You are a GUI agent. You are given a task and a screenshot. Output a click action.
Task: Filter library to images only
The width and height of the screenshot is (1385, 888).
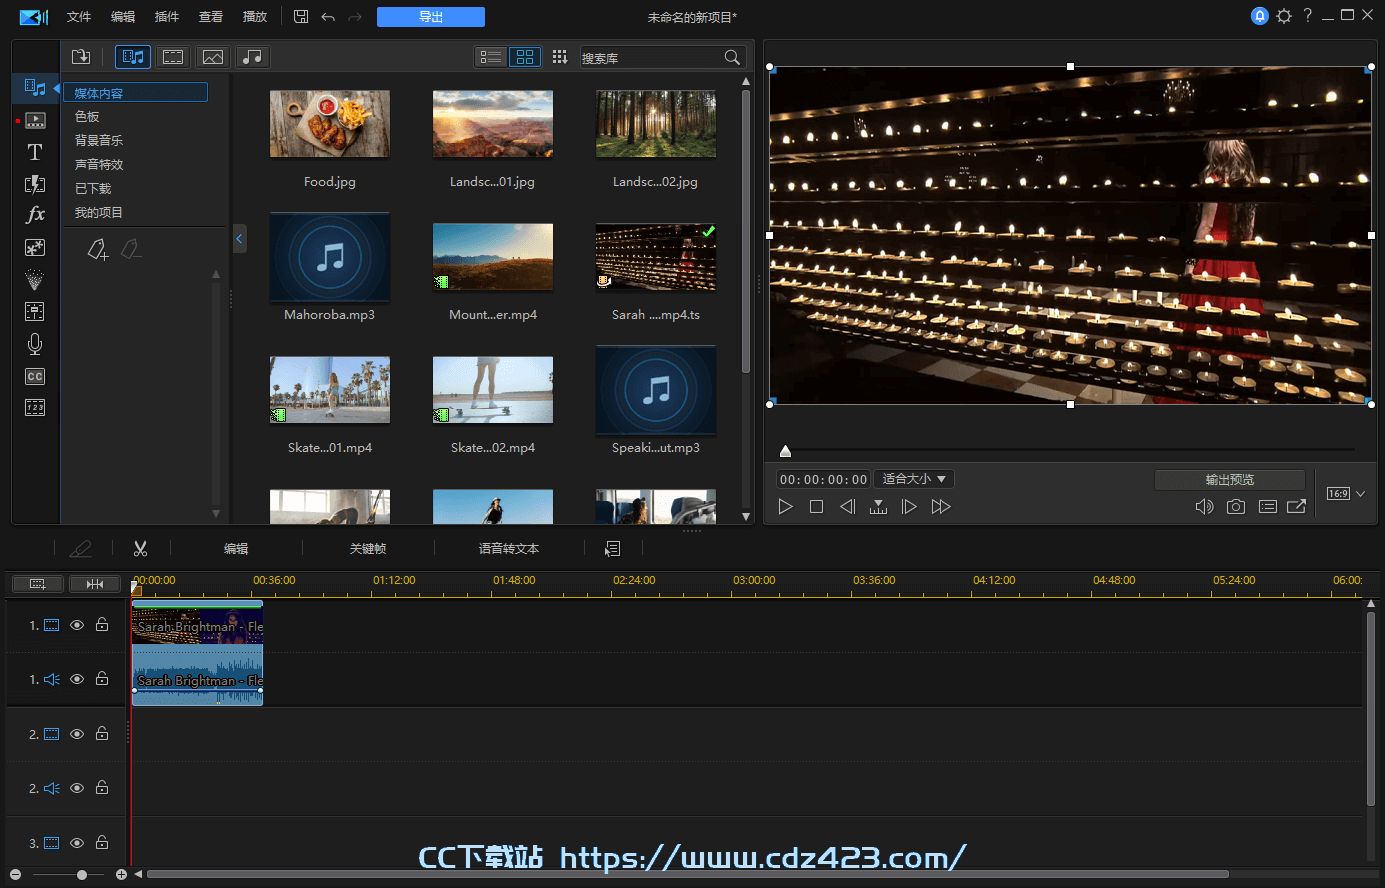pos(213,57)
